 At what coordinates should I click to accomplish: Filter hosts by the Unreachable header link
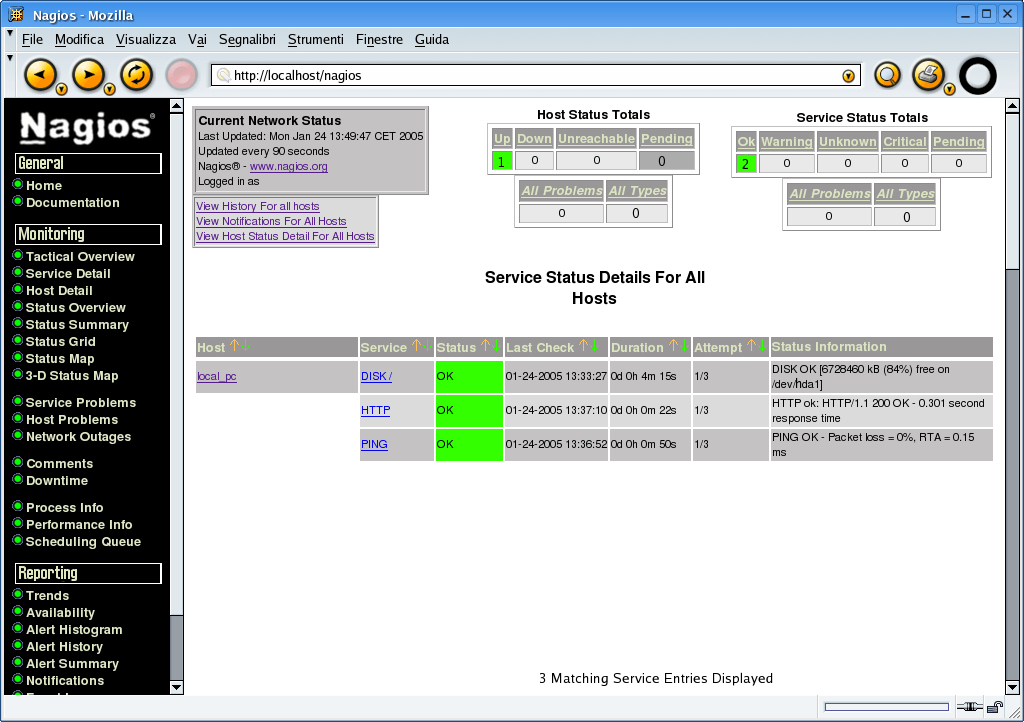click(x=596, y=138)
